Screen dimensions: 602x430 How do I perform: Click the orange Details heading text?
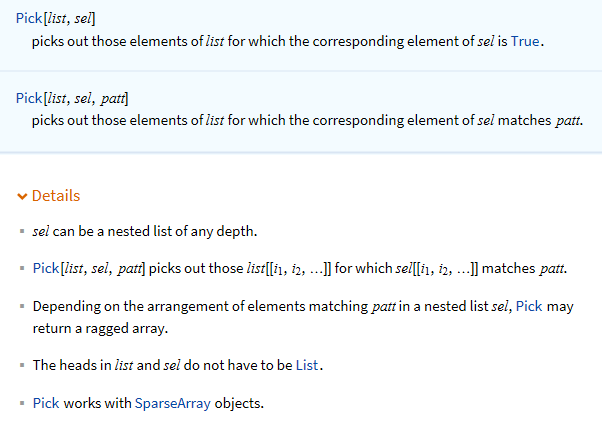56,196
